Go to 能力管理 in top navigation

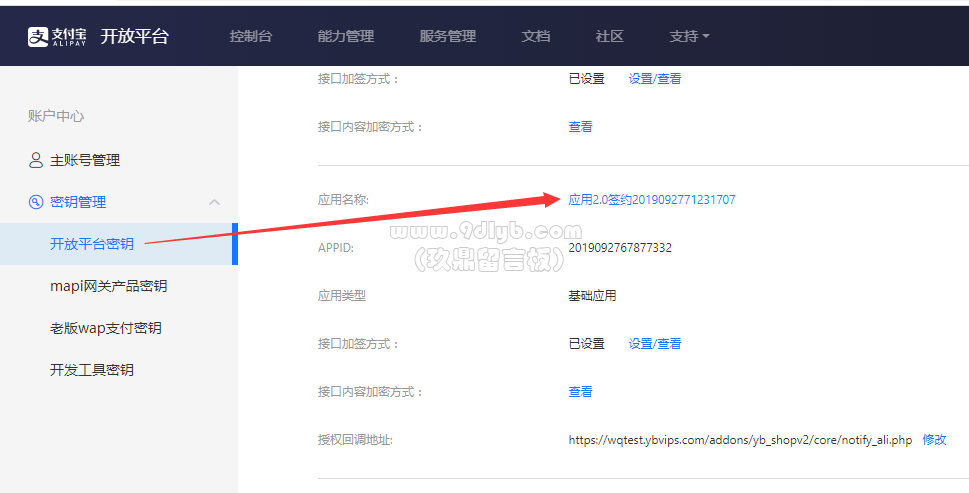[x=345, y=36]
